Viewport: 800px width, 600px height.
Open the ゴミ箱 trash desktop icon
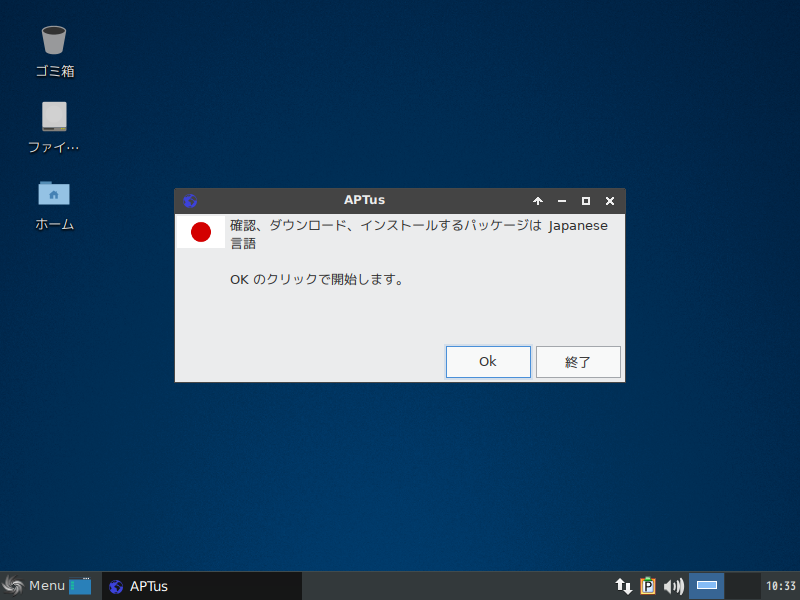(x=54, y=52)
